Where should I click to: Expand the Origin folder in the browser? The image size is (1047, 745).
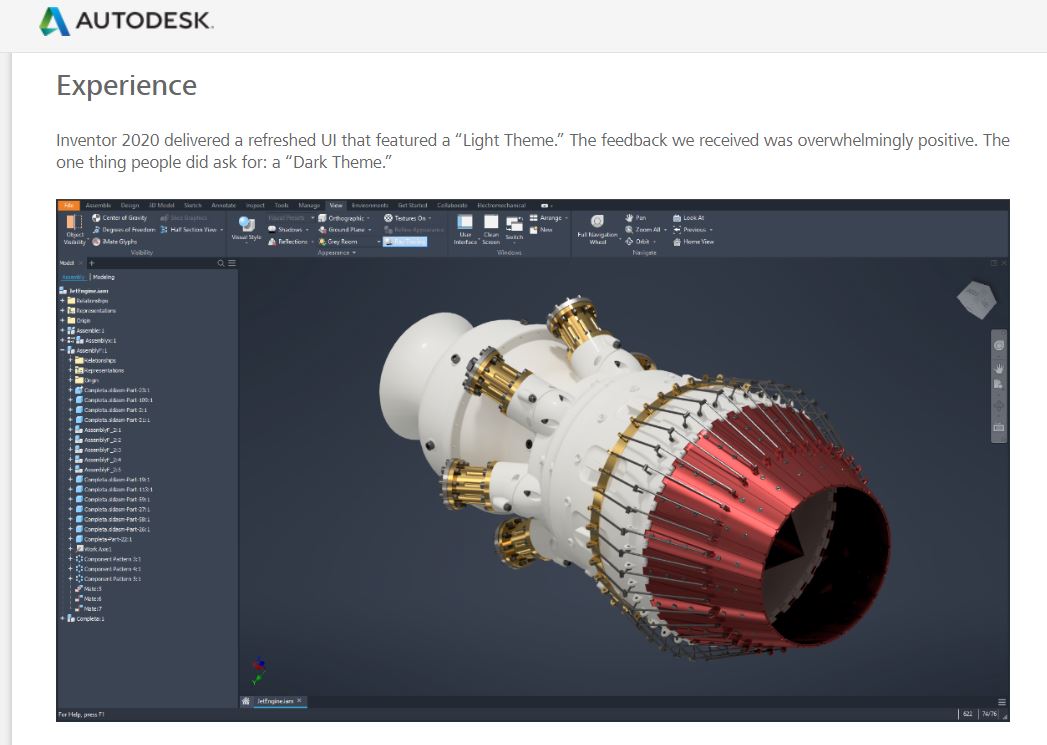pos(62,321)
